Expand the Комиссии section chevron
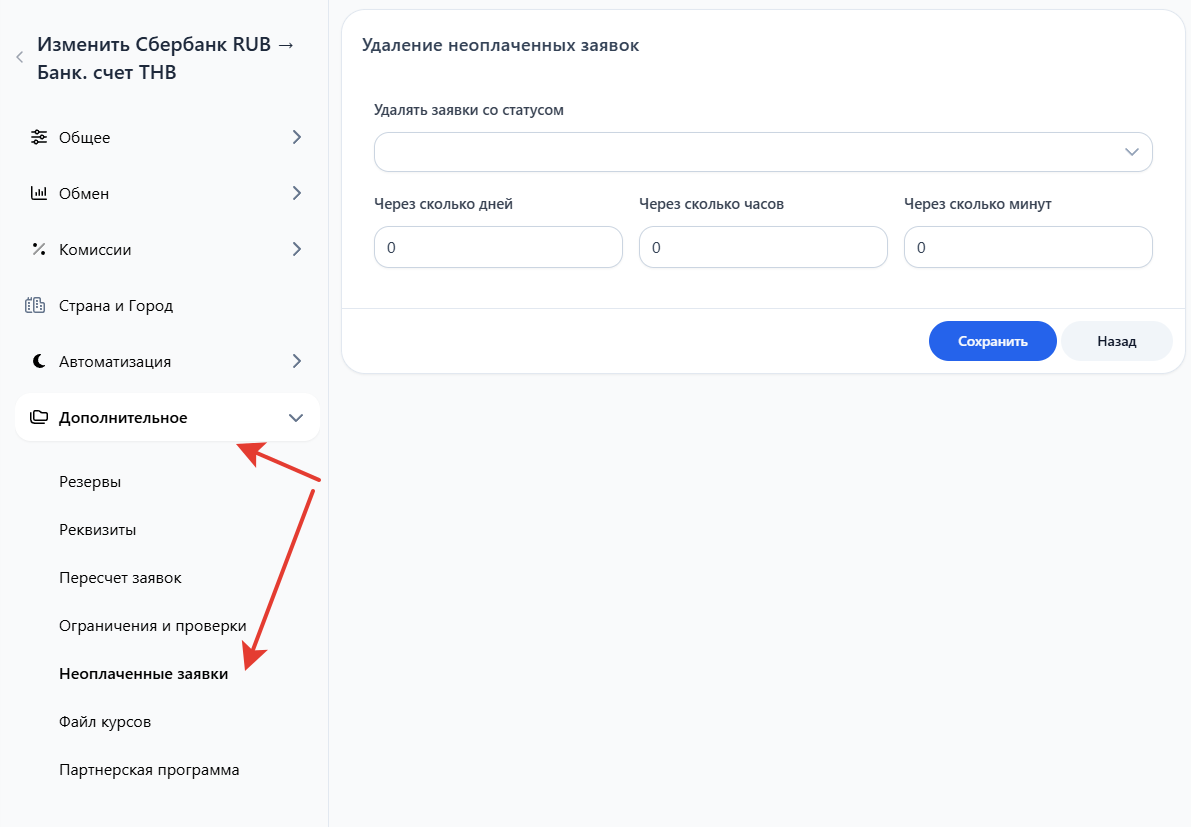 click(x=296, y=249)
